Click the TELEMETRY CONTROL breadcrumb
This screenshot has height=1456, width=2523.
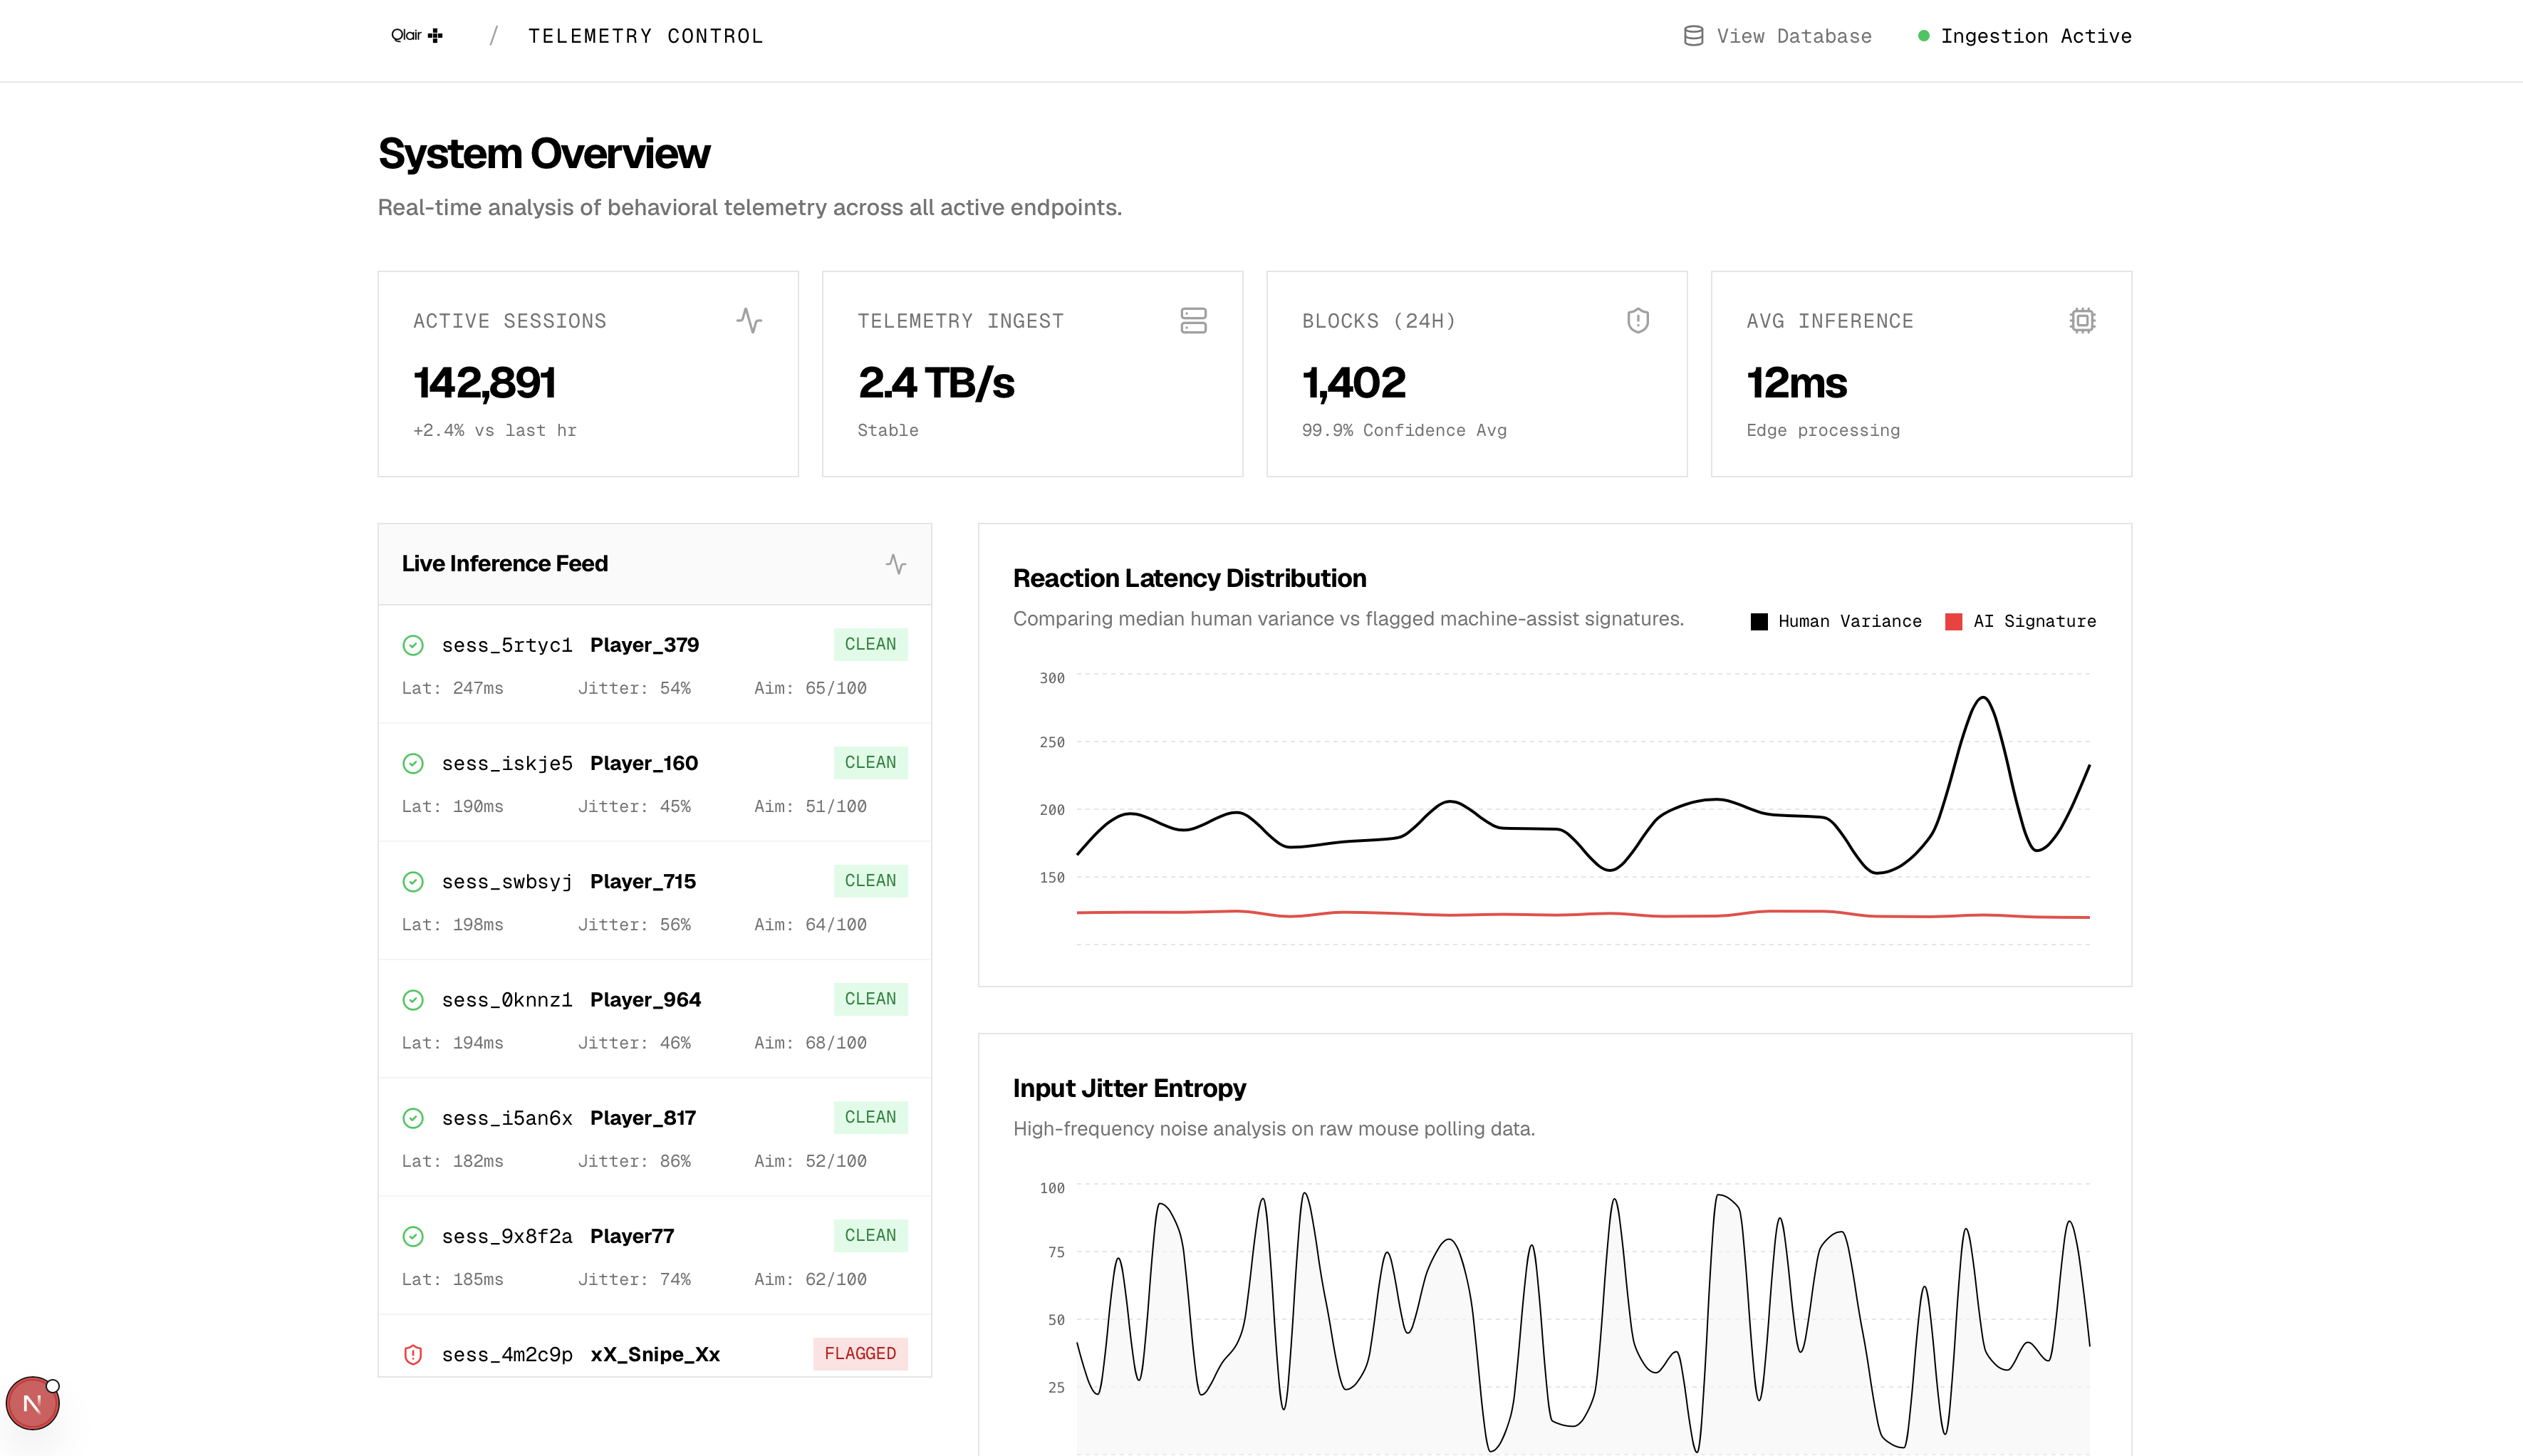click(x=645, y=36)
